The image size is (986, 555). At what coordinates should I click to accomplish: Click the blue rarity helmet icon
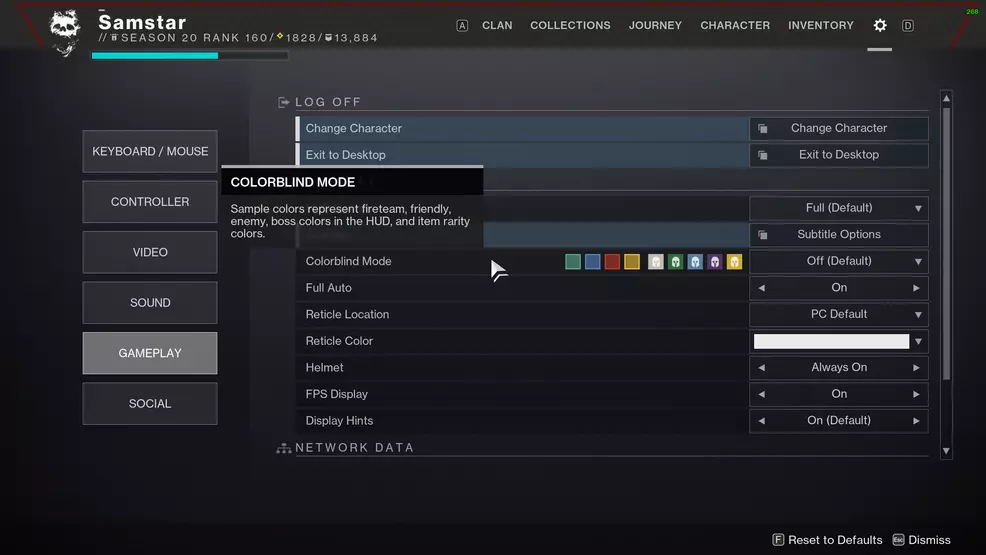pos(695,261)
